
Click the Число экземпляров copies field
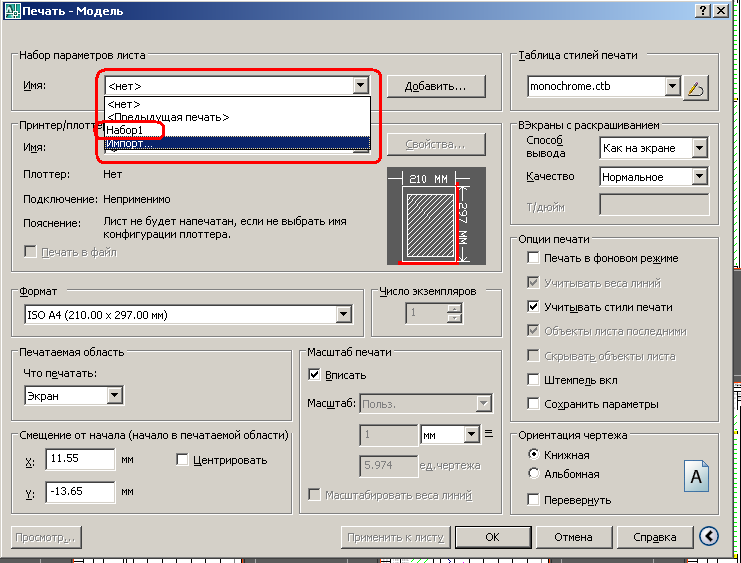(427, 312)
